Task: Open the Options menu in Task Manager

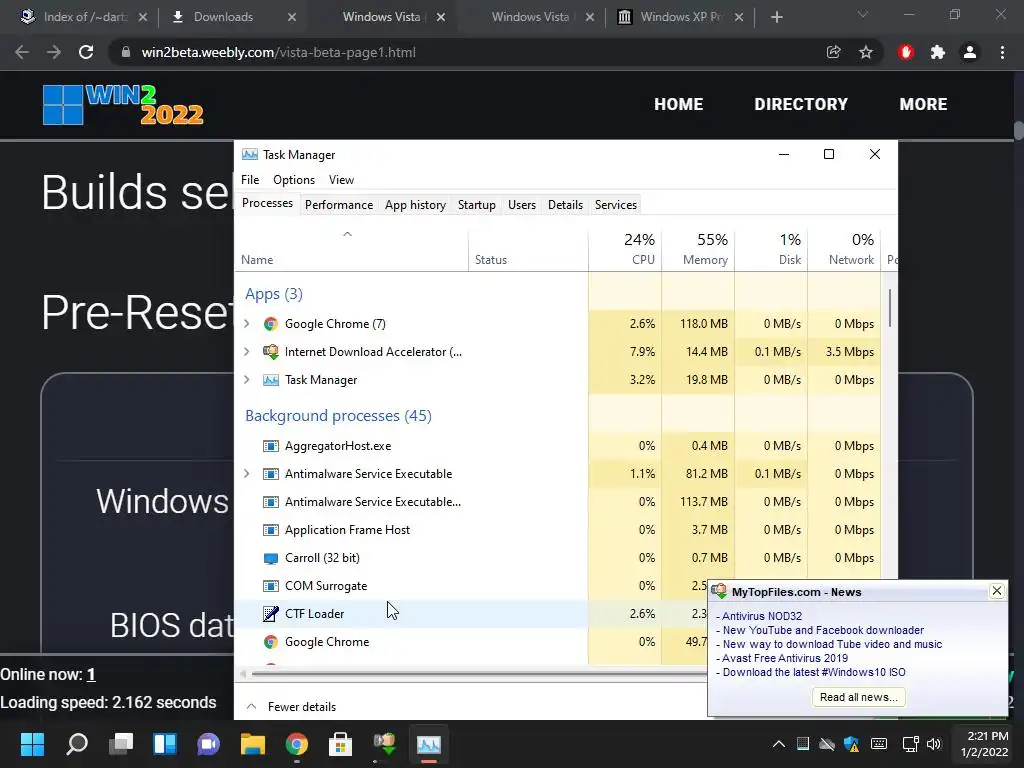Action: (294, 180)
